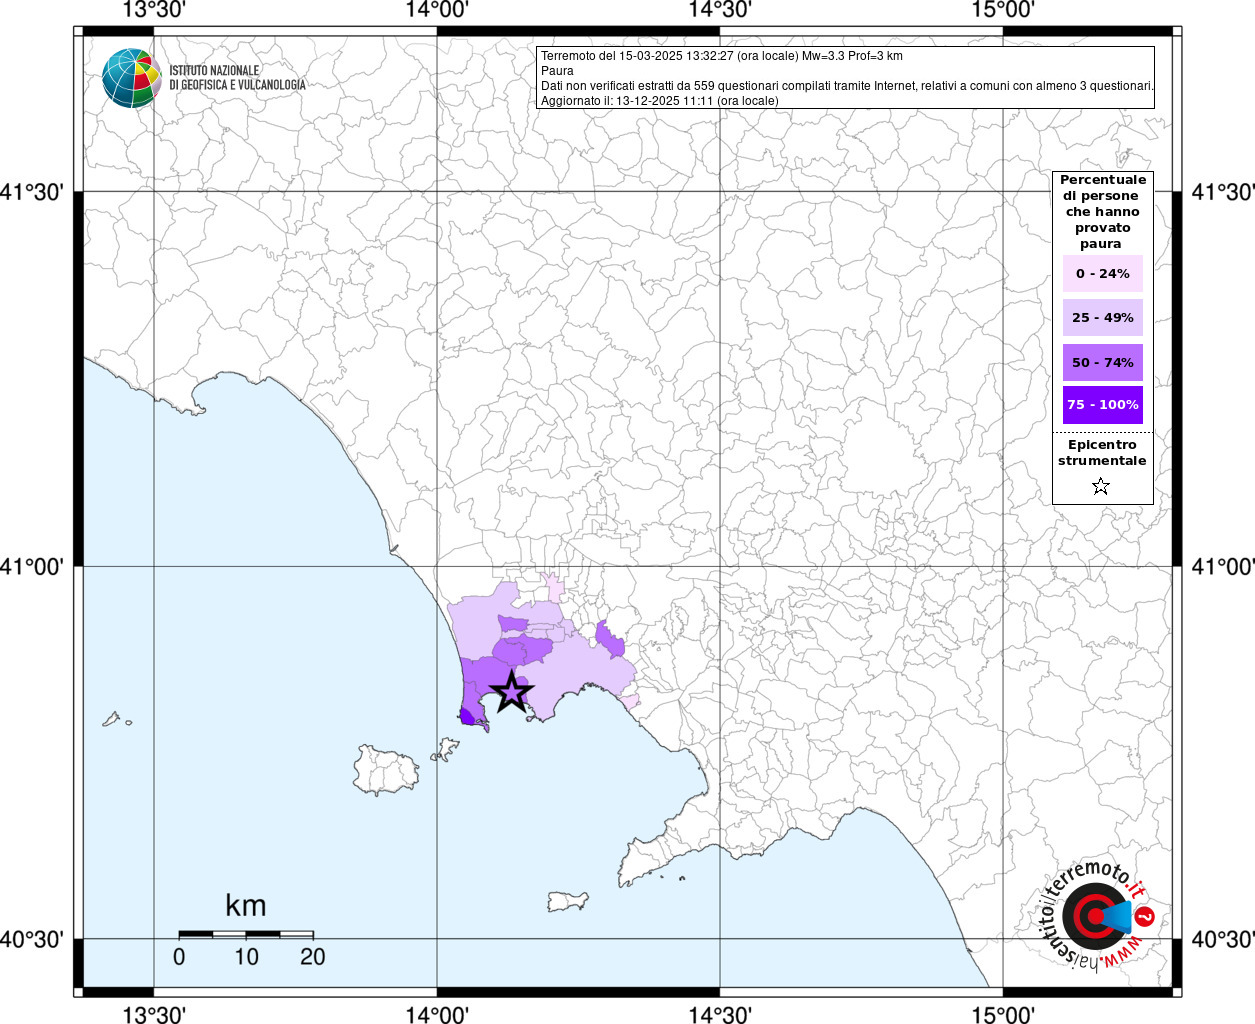The width and height of the screenshot is (1255, 1024).
Task: Select the 0 - 24% legend swatch
Action: [x=1103, y=273]
